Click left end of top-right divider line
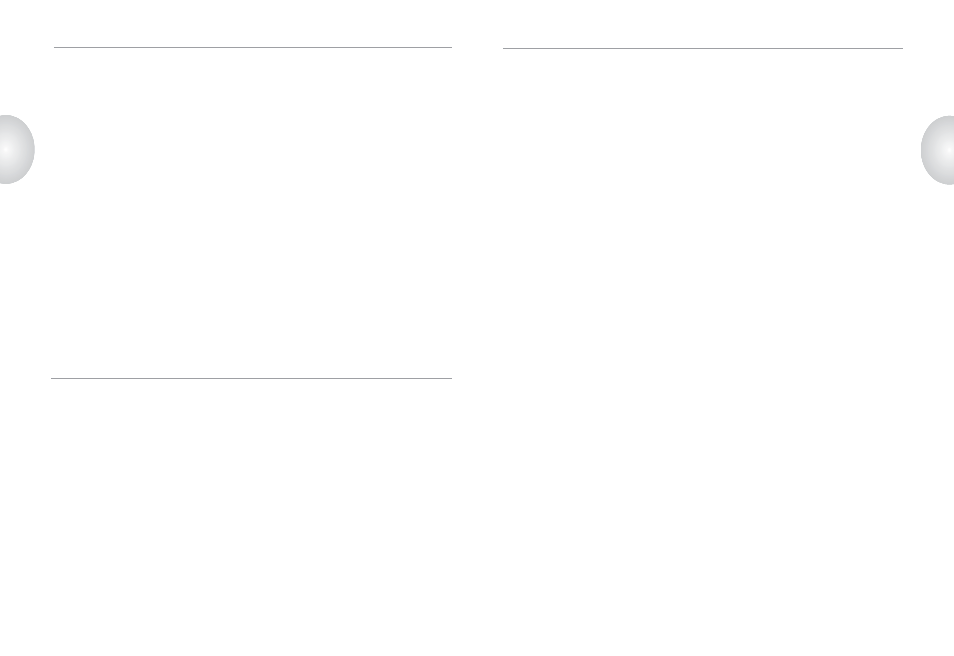 tap(504, 48)
